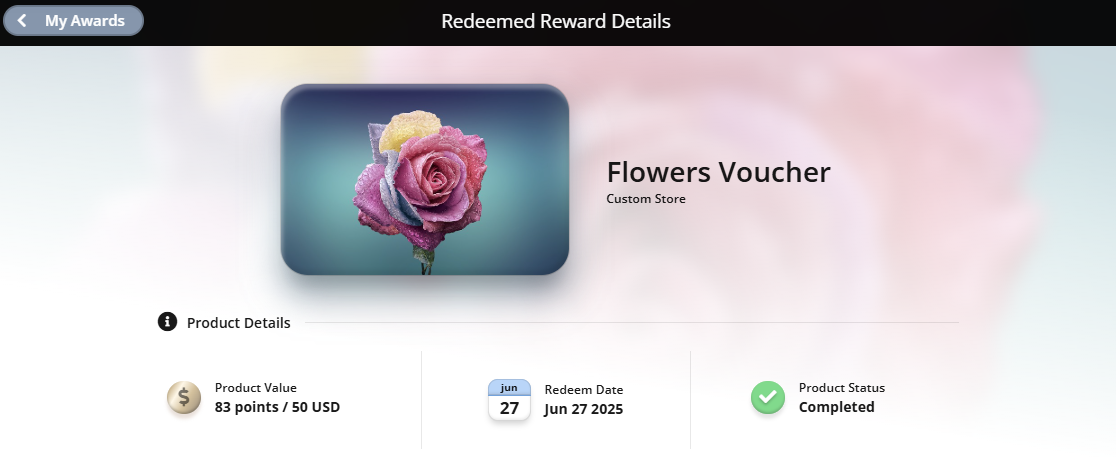Click the Product Value label
The height and width of the screenshot is (457, 1116).
256,388
